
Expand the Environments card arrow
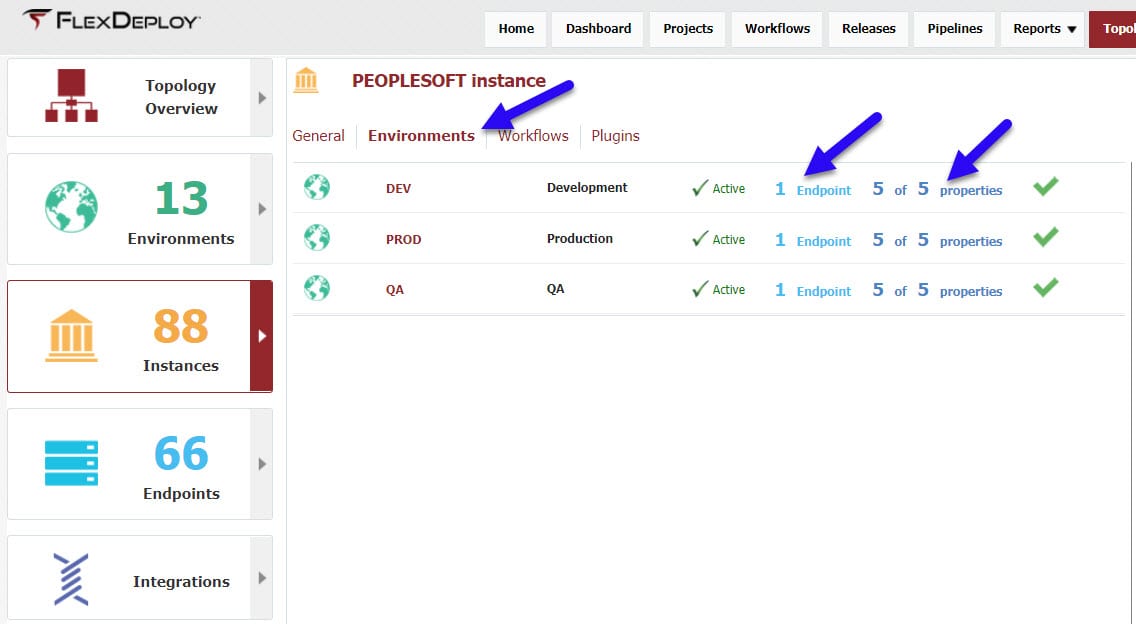(262, 209)
